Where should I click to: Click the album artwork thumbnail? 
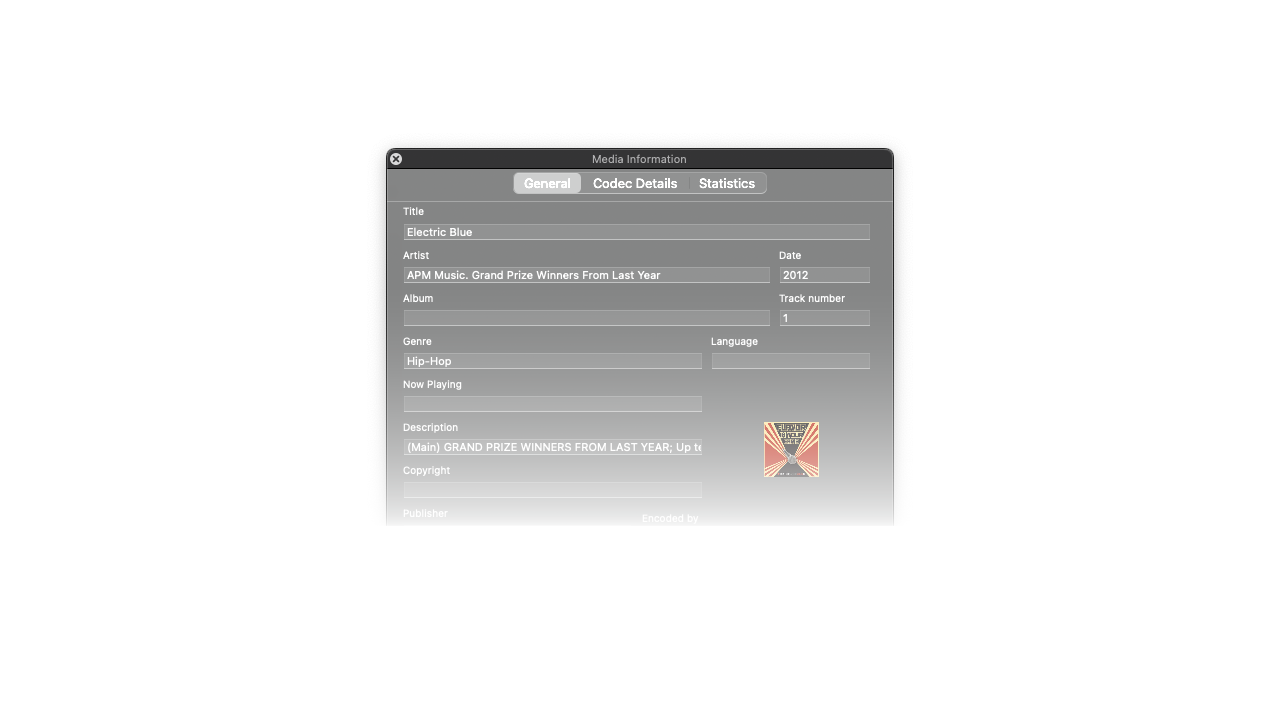(791, 449)
